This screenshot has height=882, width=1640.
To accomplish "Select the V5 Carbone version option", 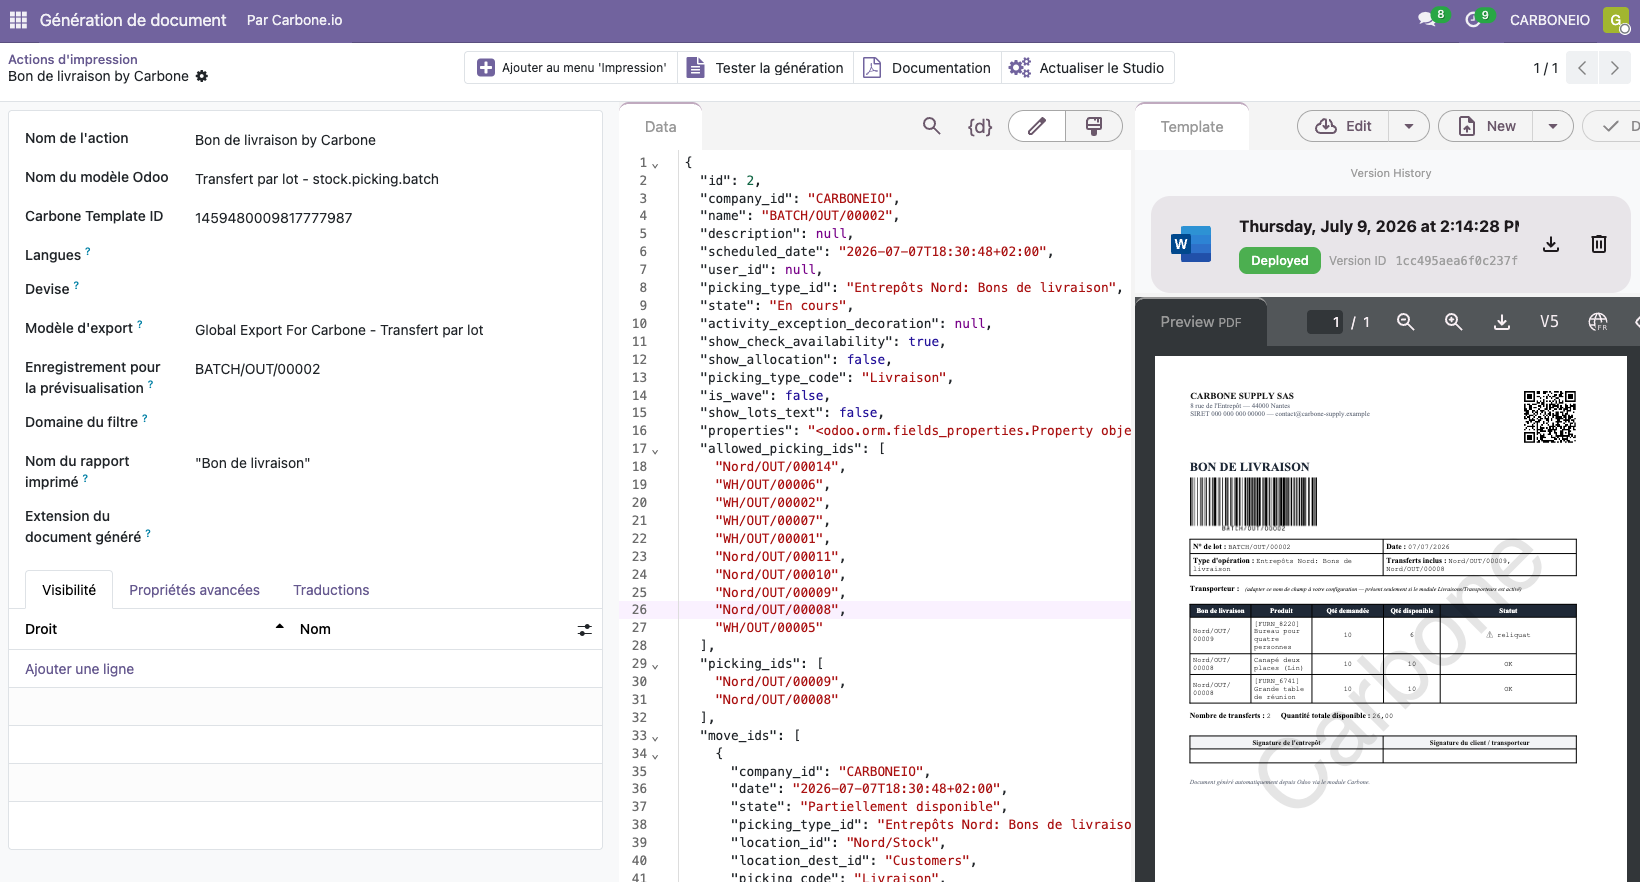I will tap(1549, 322).
